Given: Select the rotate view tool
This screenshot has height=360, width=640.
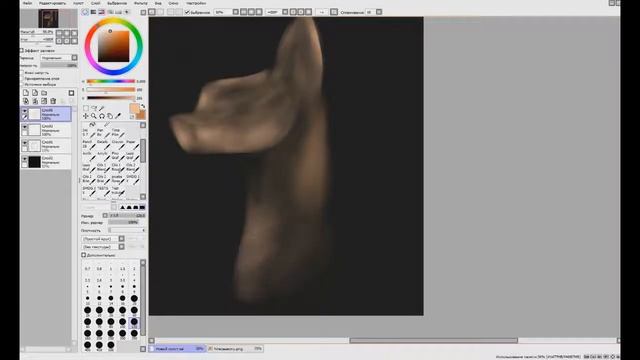Looking at the screenshot, I should 102,116.
